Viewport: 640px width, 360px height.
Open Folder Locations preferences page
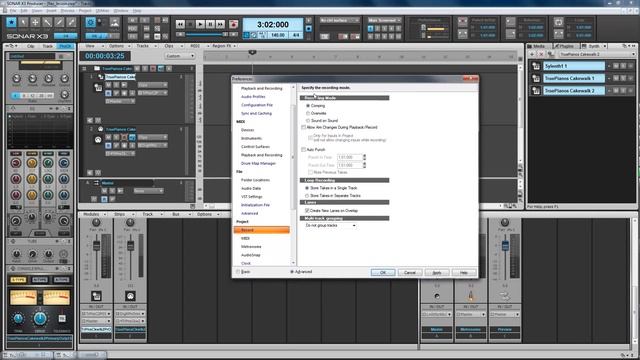[x=255, y=180]
